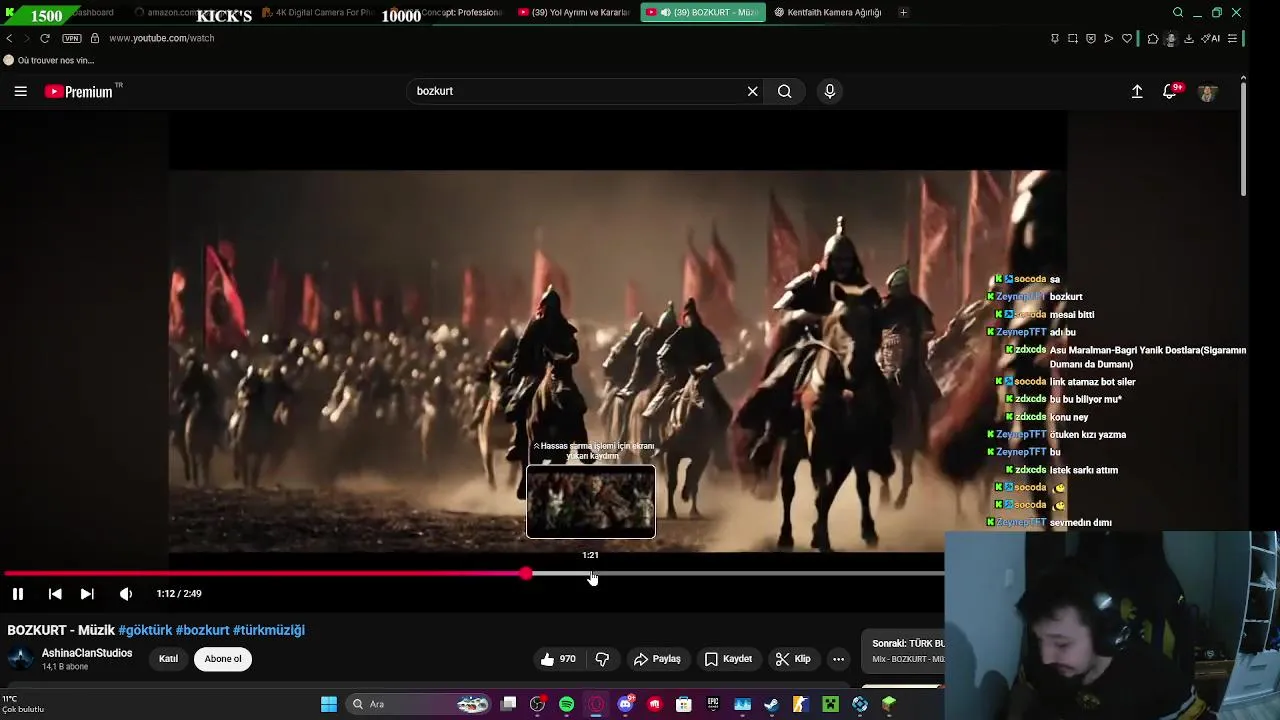Open the YouTube guide hamburger menu
The height and width of the screenshot is (720, 1280).
(20, 91)
